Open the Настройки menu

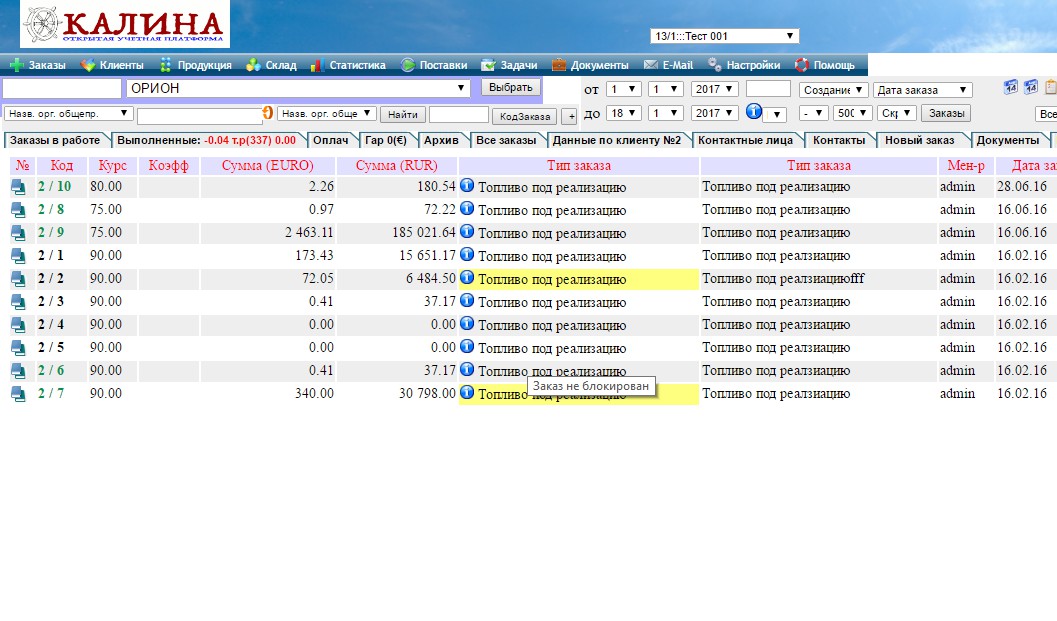pyautogui.click(x=744, y=65)
